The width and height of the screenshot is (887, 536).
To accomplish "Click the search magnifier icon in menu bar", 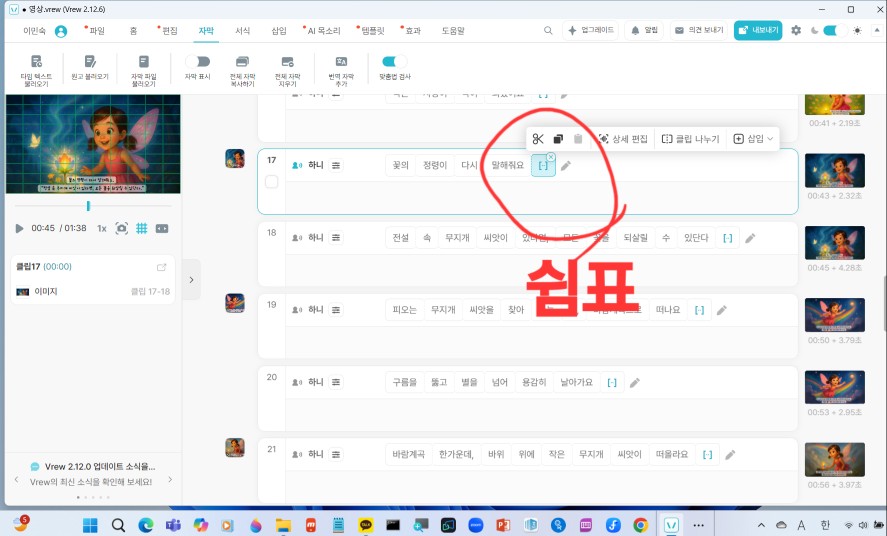I will coord(548,30).
